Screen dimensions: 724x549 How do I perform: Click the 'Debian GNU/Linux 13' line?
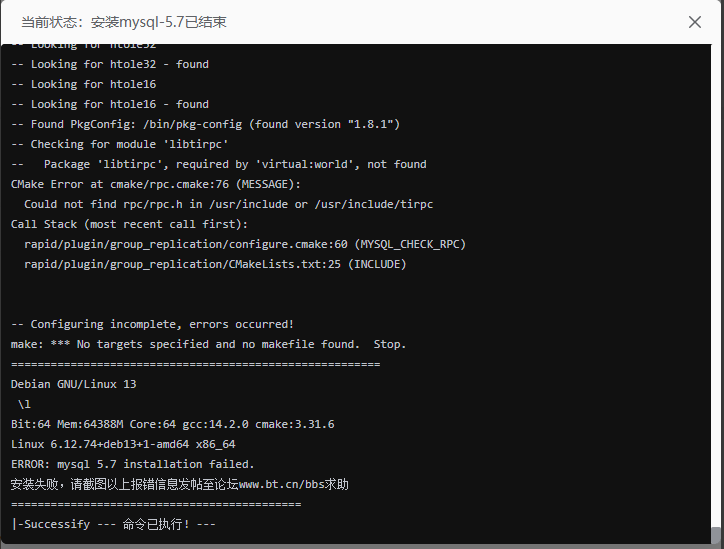(73, 384)
